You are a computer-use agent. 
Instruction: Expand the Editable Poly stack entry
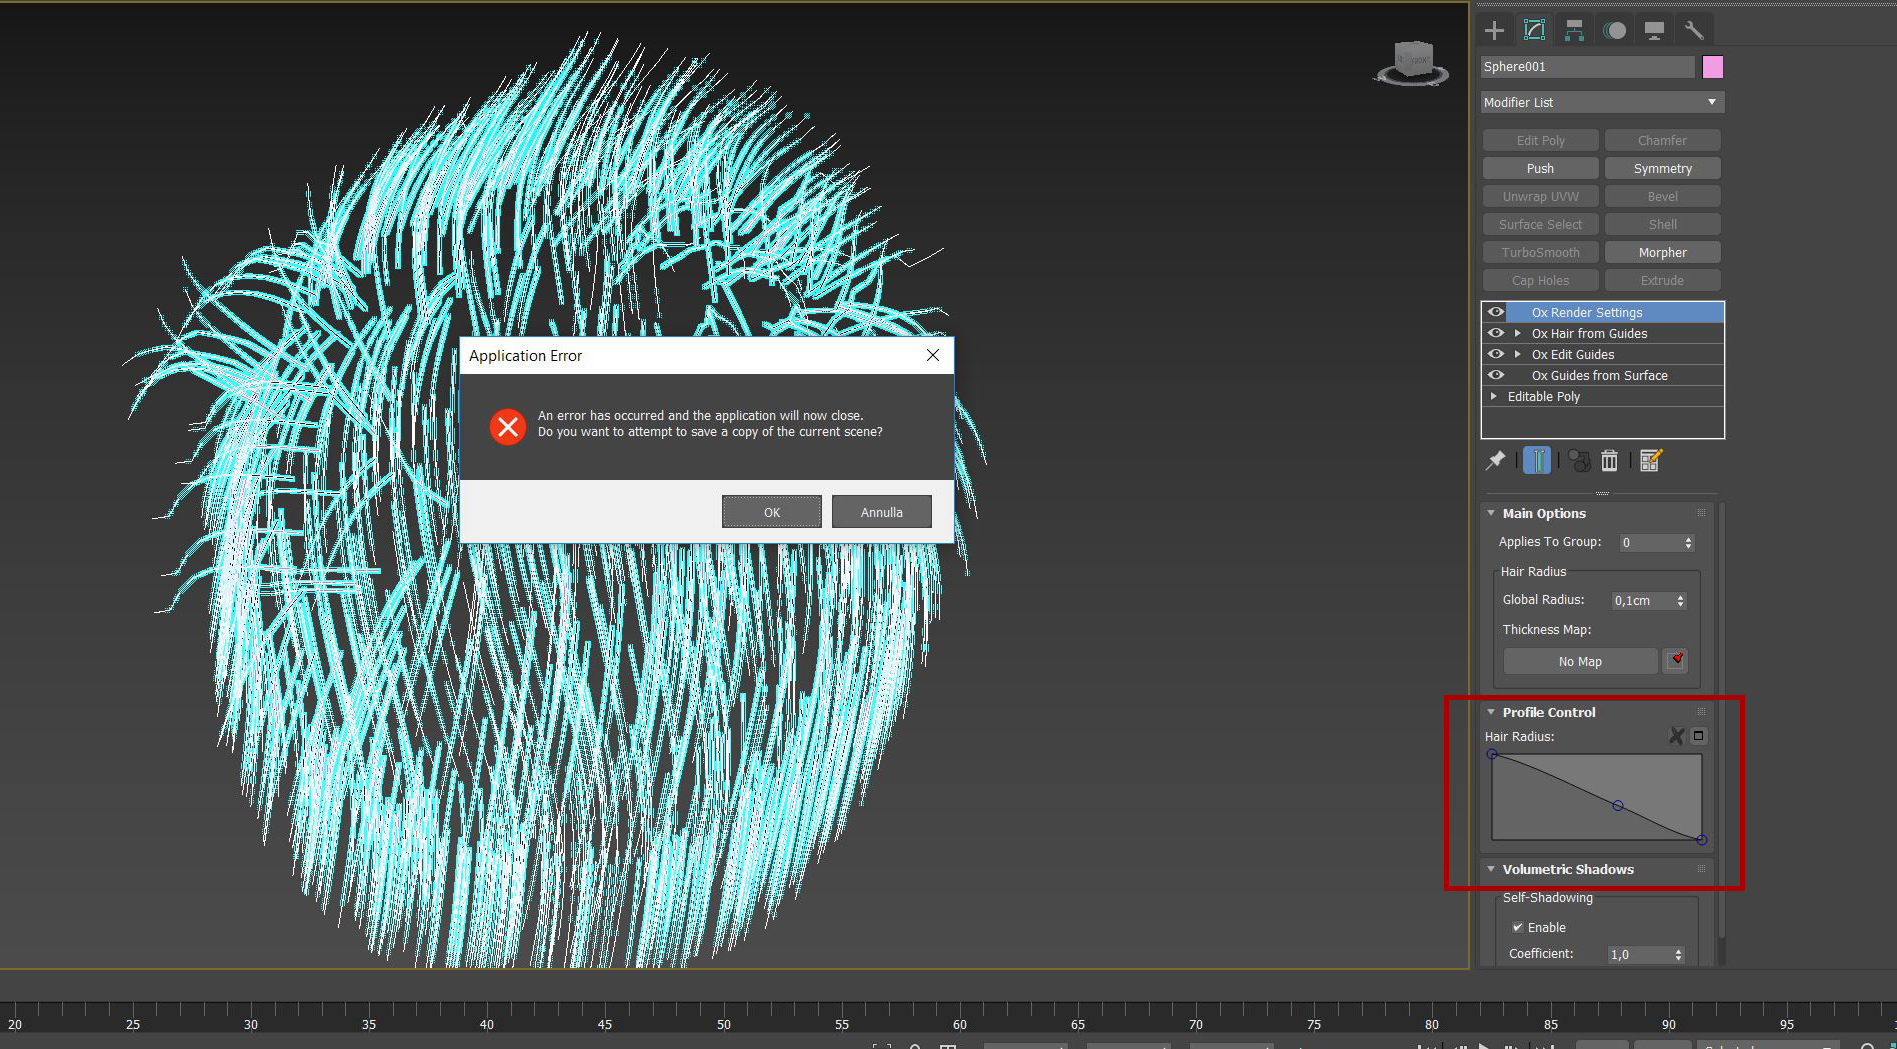pyautogui.click(x=1494, y=396)
